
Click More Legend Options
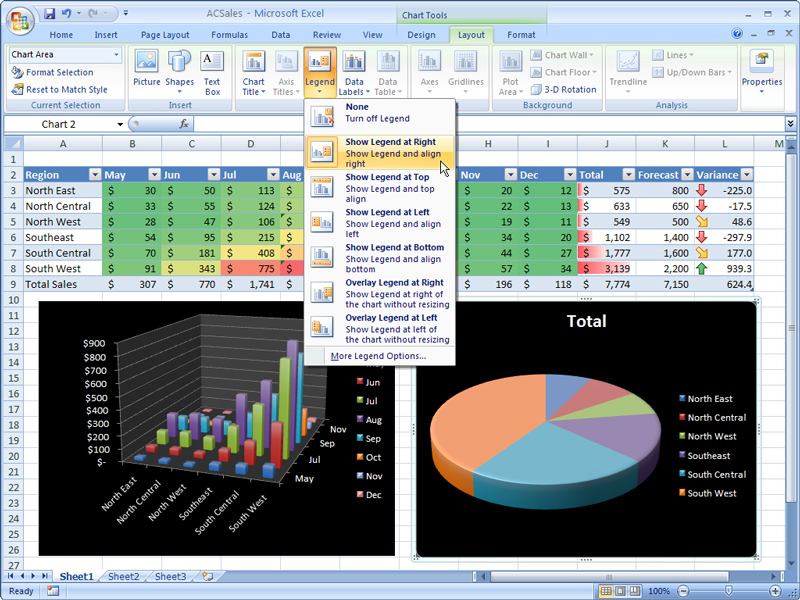[380, 356]
